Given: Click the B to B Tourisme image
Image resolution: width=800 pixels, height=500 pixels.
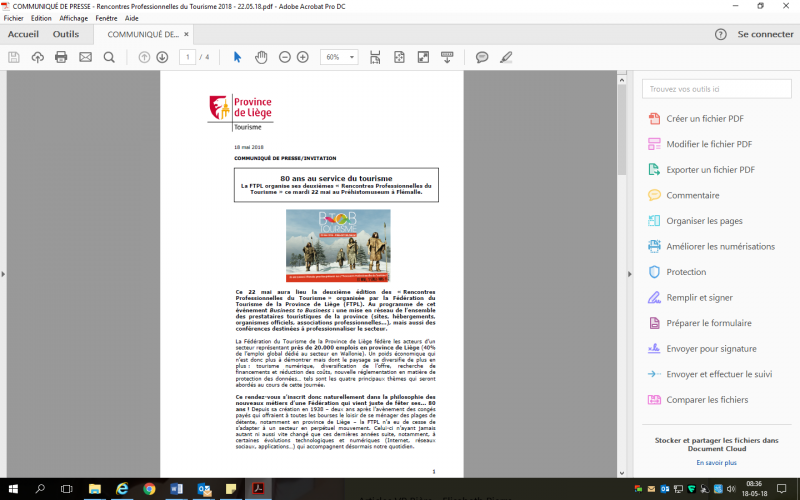Looking at the screenshot, I should coord(338,245).
